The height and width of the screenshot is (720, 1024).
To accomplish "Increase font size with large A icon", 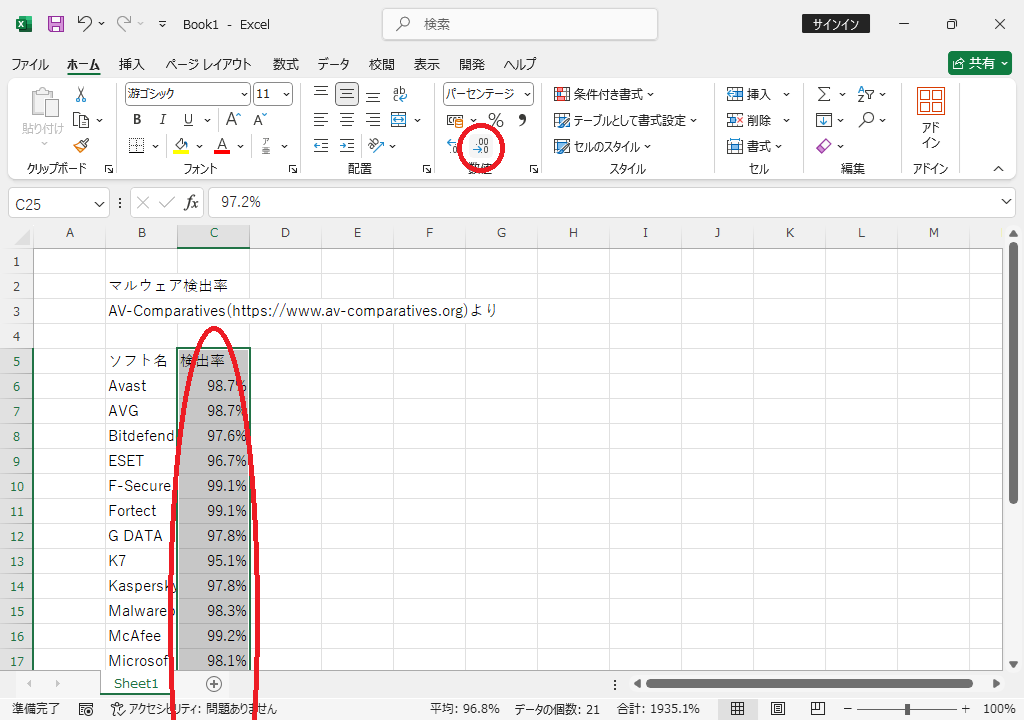I will pos(233,120).
